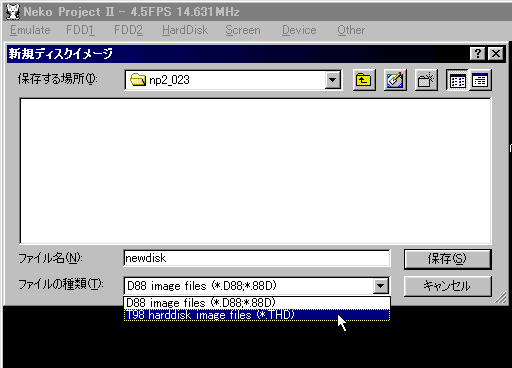Switch to details view icon
The height and width of the screenshot is (368, 512).
tap(480, 80)
